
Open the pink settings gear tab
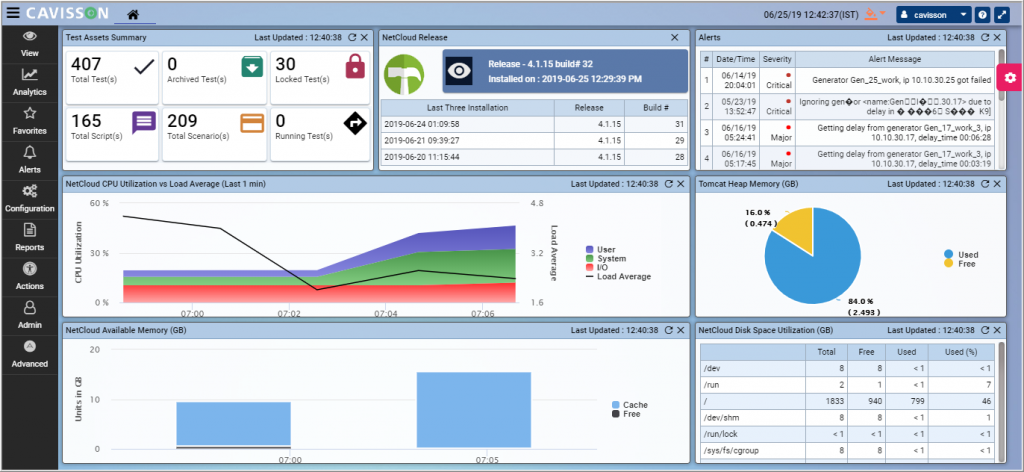click(x=1010, y=78)
